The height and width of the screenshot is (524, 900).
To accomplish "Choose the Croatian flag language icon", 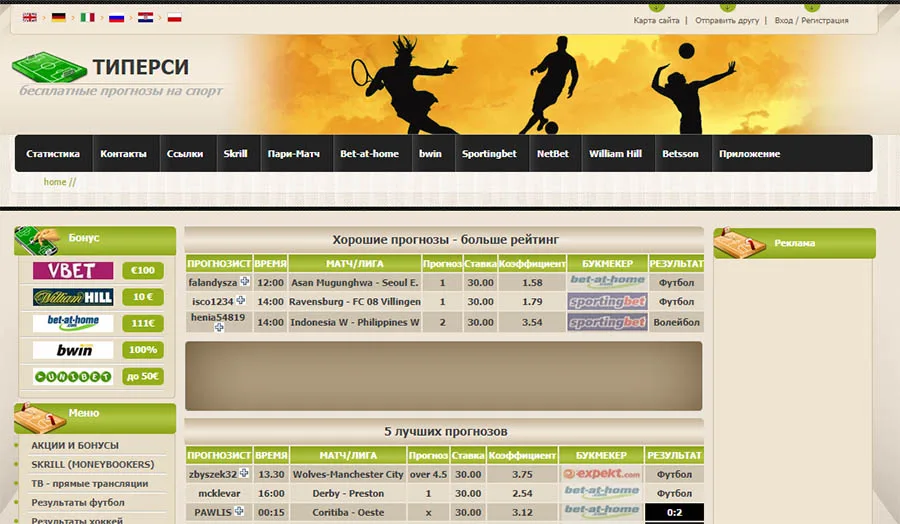I will click(x=145, y=17).
